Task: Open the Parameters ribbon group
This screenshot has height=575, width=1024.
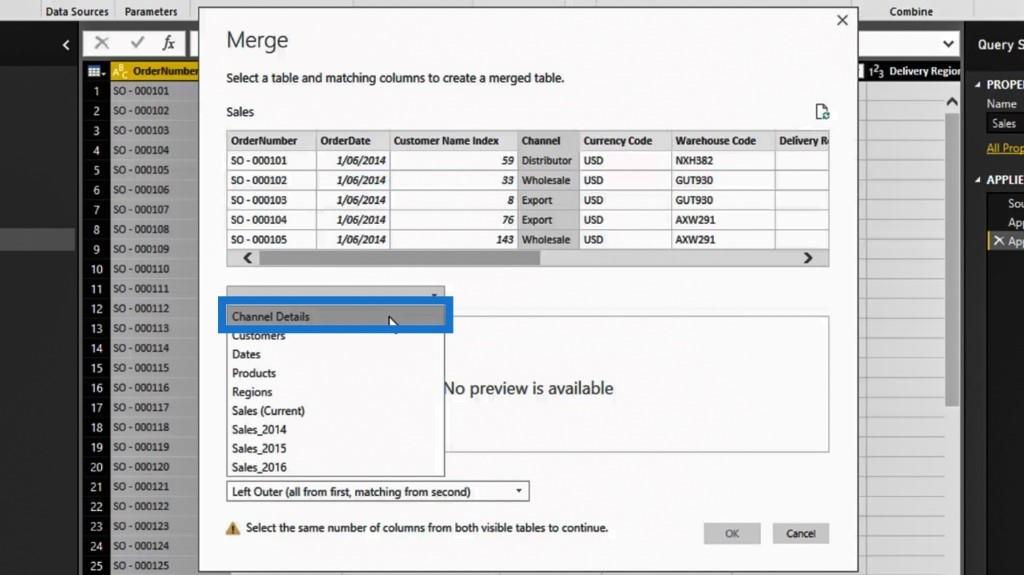Action: tap(151, 11)
